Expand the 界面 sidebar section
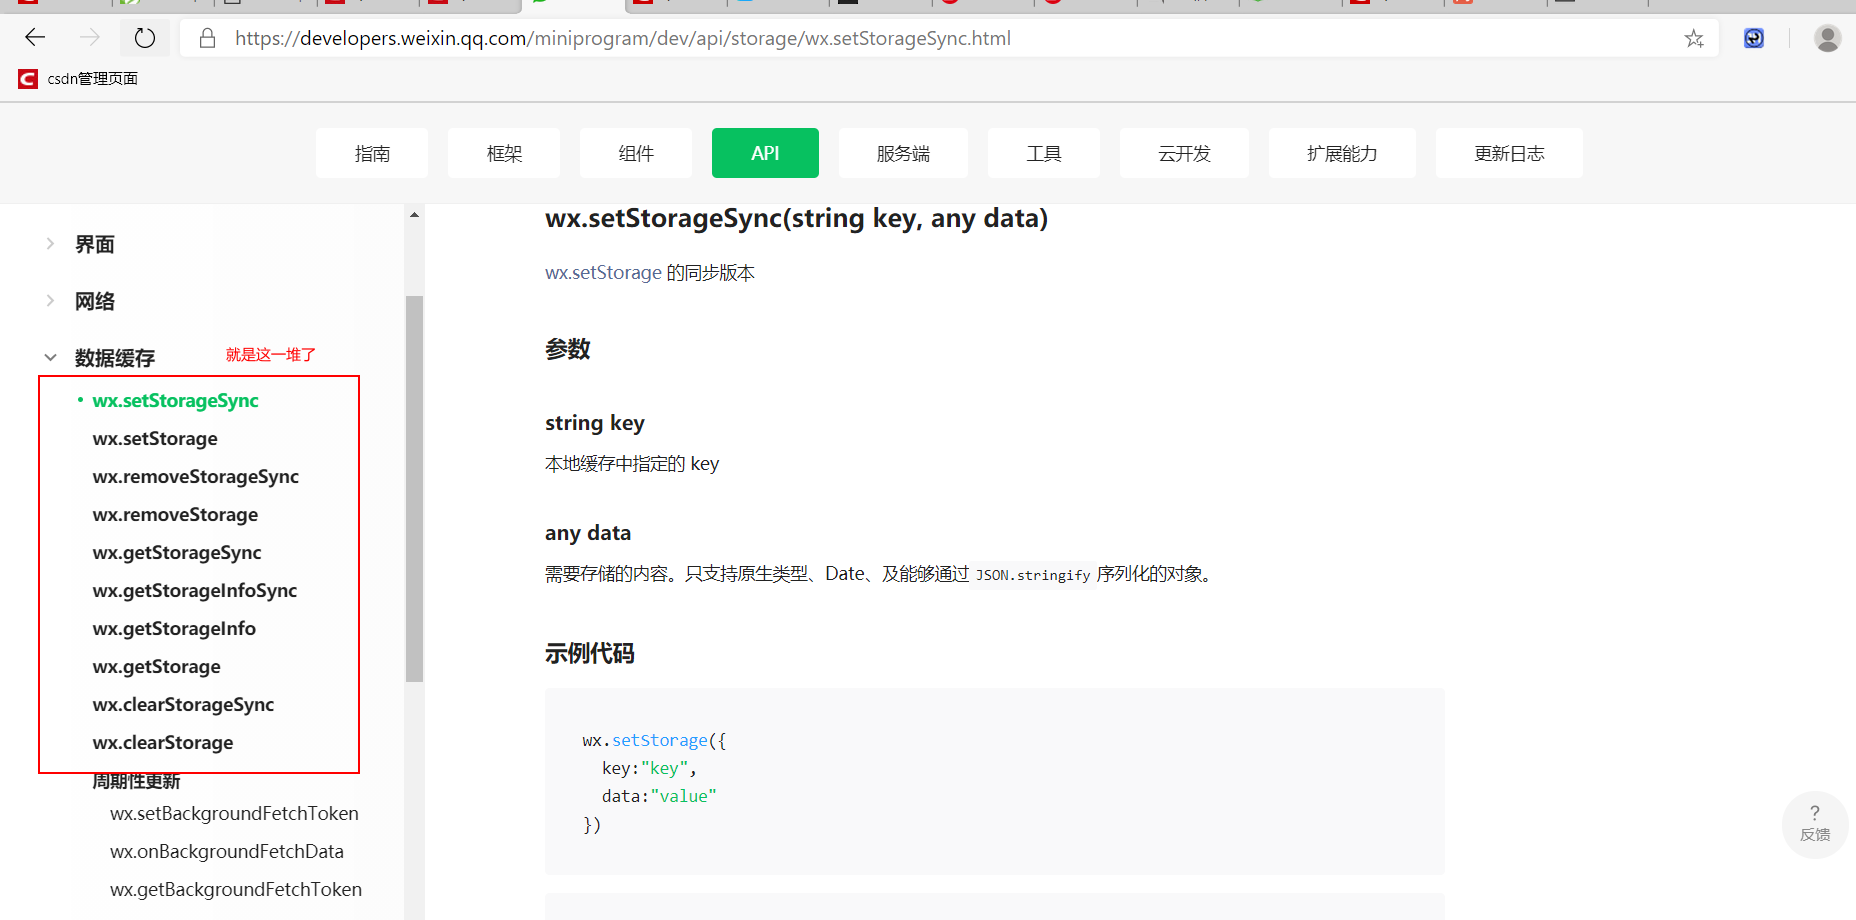The image size is (1856, 920). point(94,243)
